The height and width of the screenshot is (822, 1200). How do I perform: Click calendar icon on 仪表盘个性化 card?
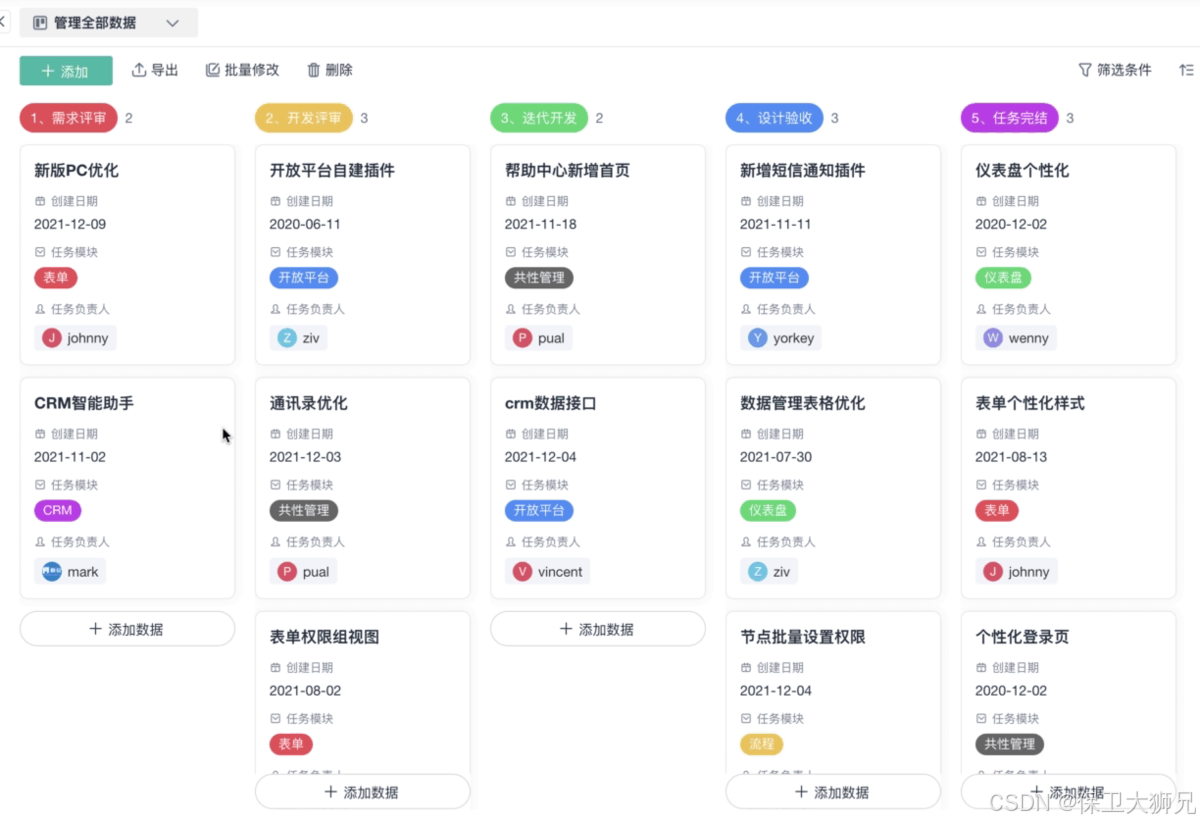pyautogui.click(x=981, y=201)
